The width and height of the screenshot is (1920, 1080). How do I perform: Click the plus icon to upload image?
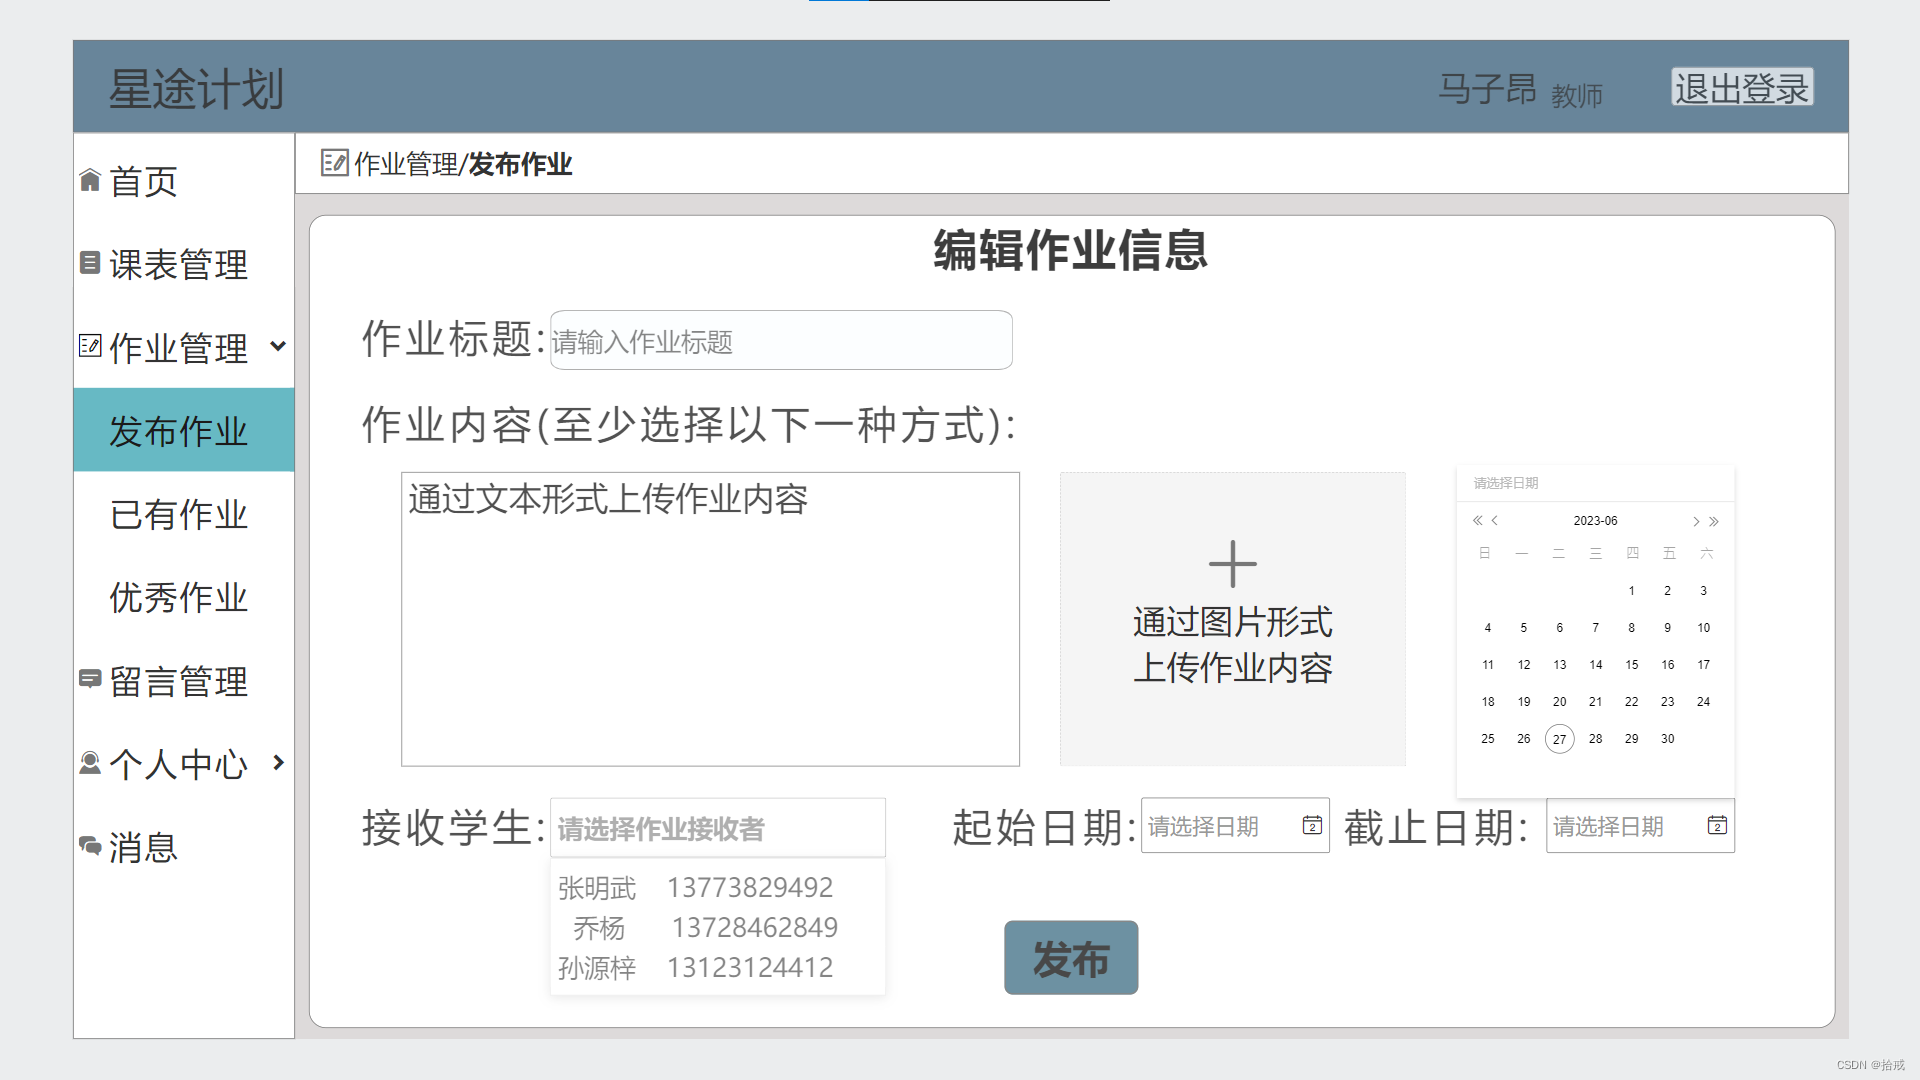[1232, 564]
